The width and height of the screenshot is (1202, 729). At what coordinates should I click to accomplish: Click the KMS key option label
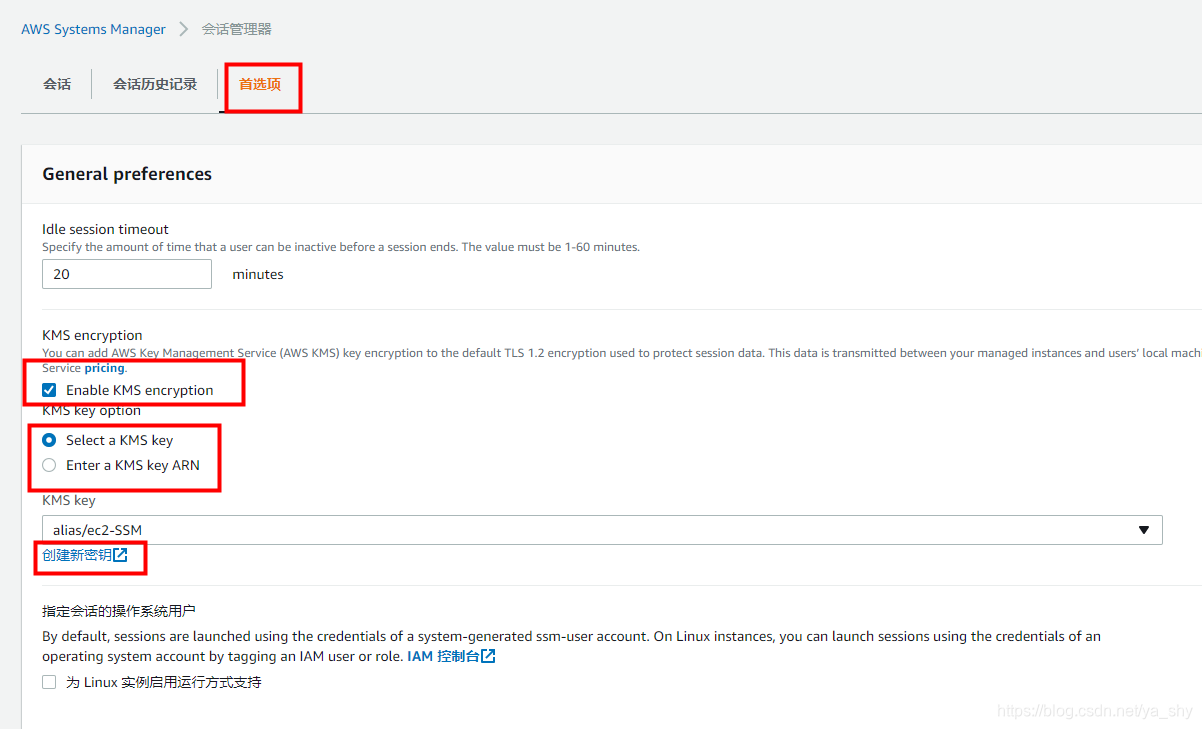(91, 411)
